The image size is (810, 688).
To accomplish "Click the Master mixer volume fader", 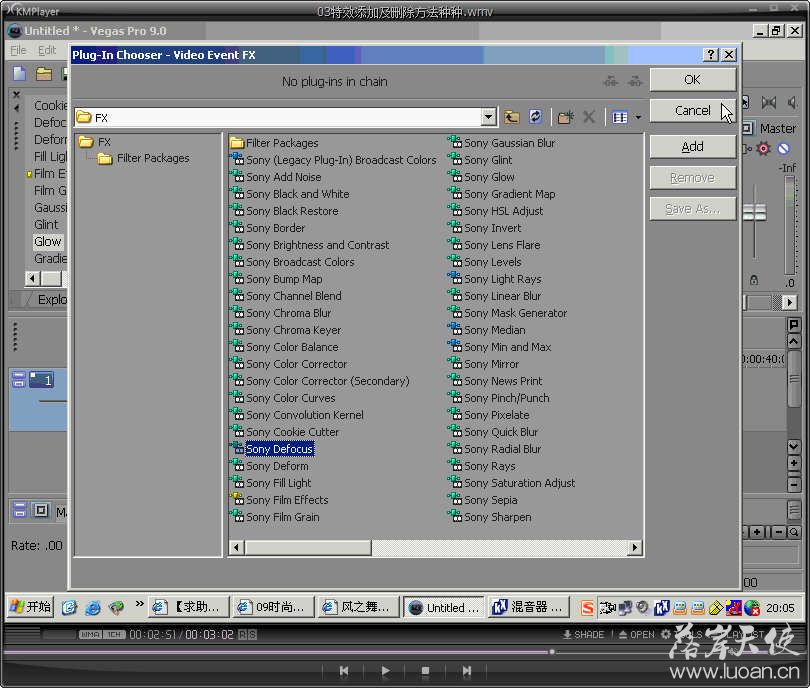I will [x=754, y=212].
